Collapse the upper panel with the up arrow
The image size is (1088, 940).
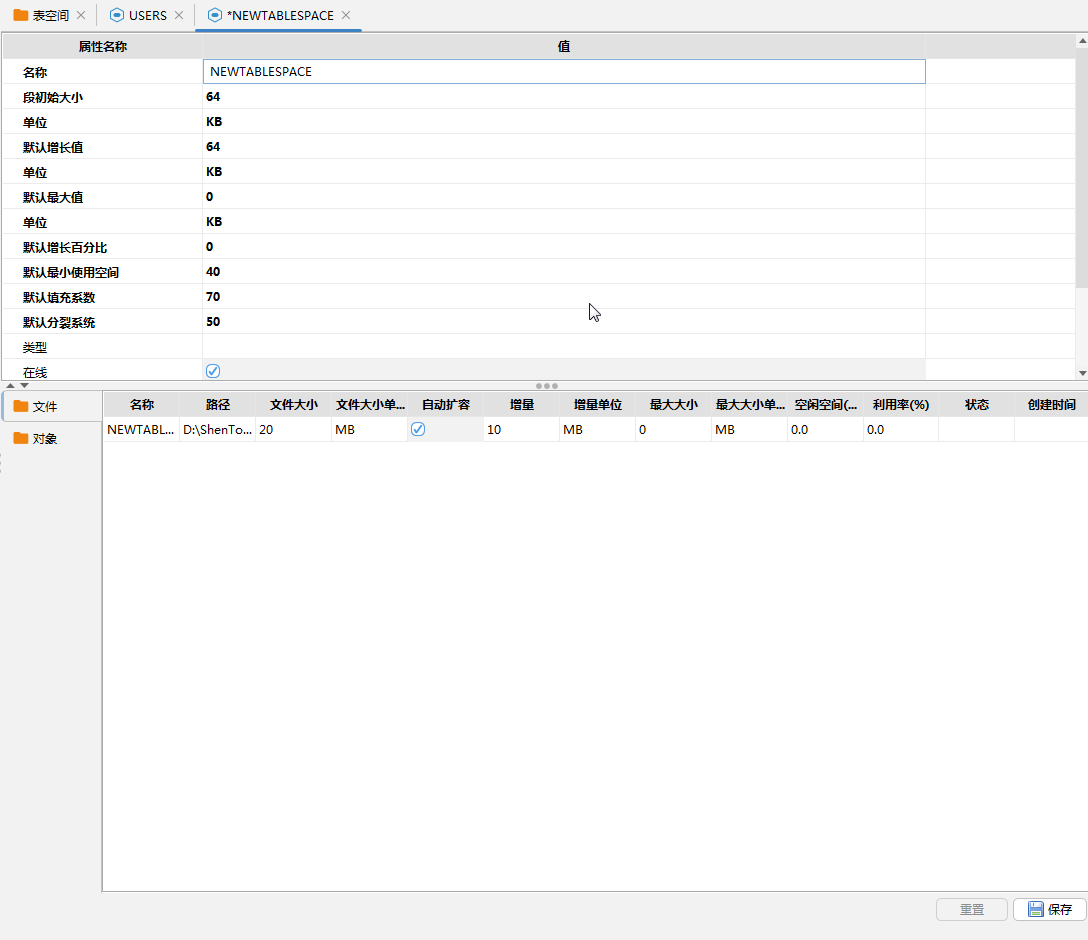pos(11,385)
